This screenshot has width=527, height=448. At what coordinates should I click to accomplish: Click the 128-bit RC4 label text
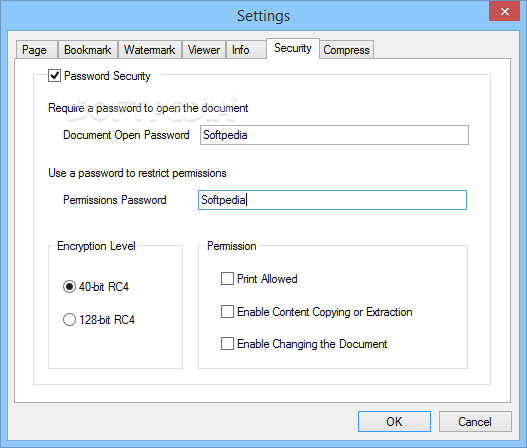pyautogui.click(x=107, y=320)
